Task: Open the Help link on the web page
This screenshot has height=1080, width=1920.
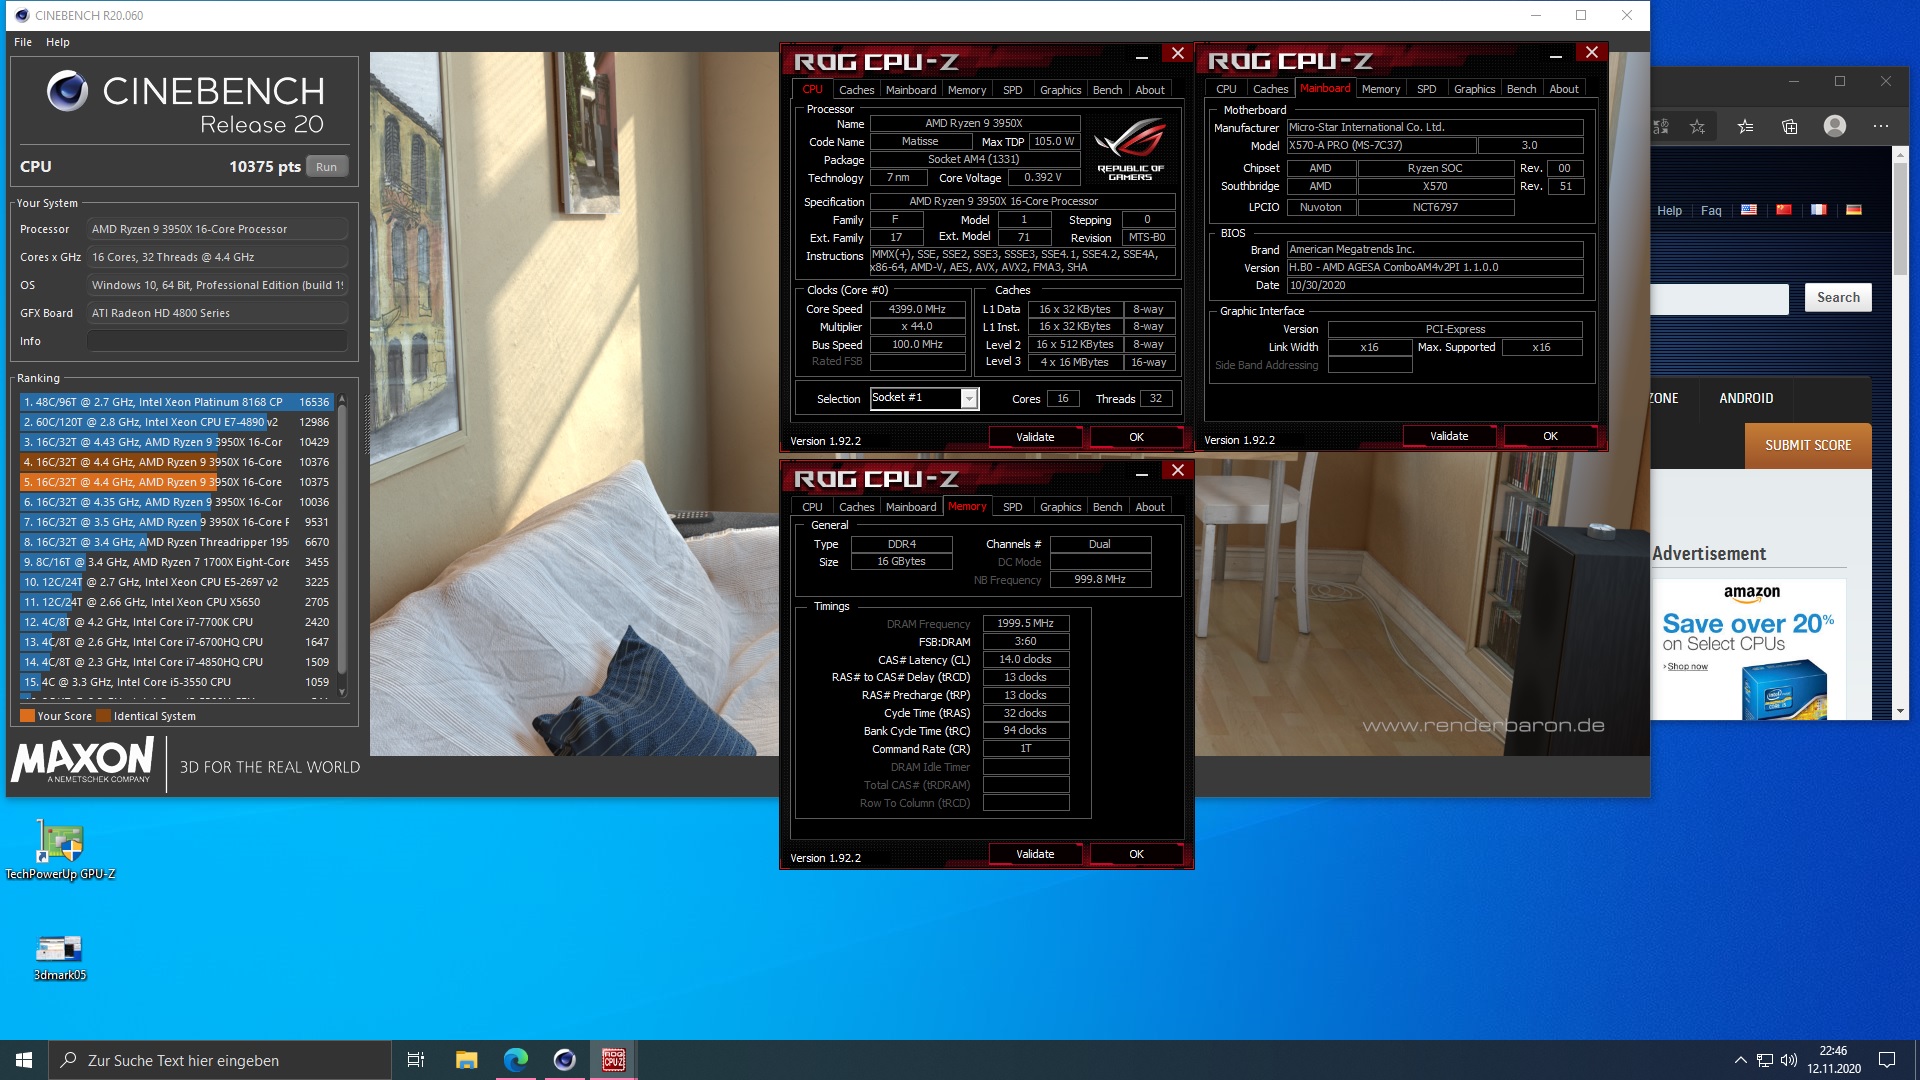Action: click(1669, 211)
